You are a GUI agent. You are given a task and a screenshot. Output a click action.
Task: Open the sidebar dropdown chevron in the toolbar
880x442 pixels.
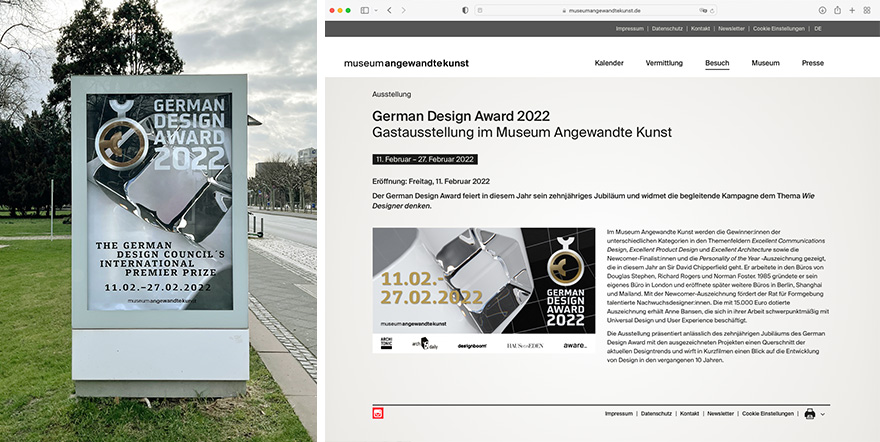coord(376,11)
